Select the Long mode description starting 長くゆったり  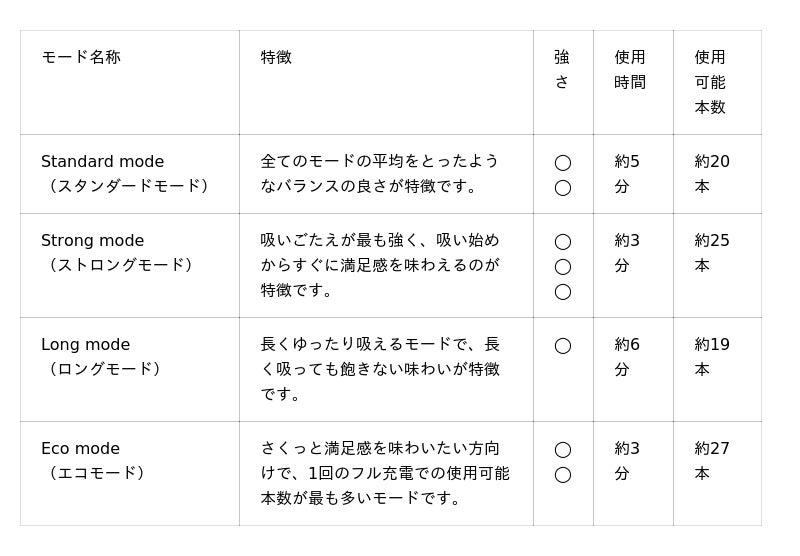coord(379,369)
